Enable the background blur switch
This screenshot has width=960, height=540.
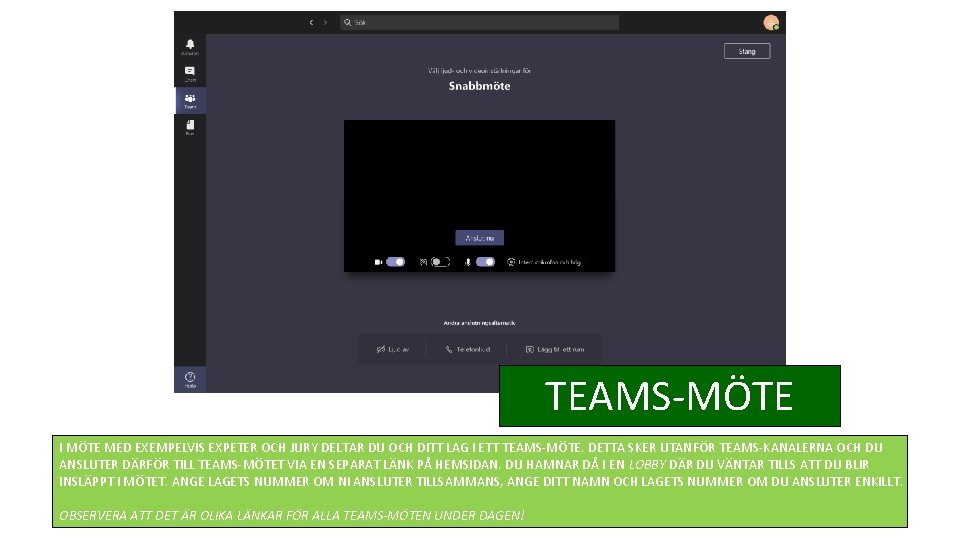click(440, 262)
